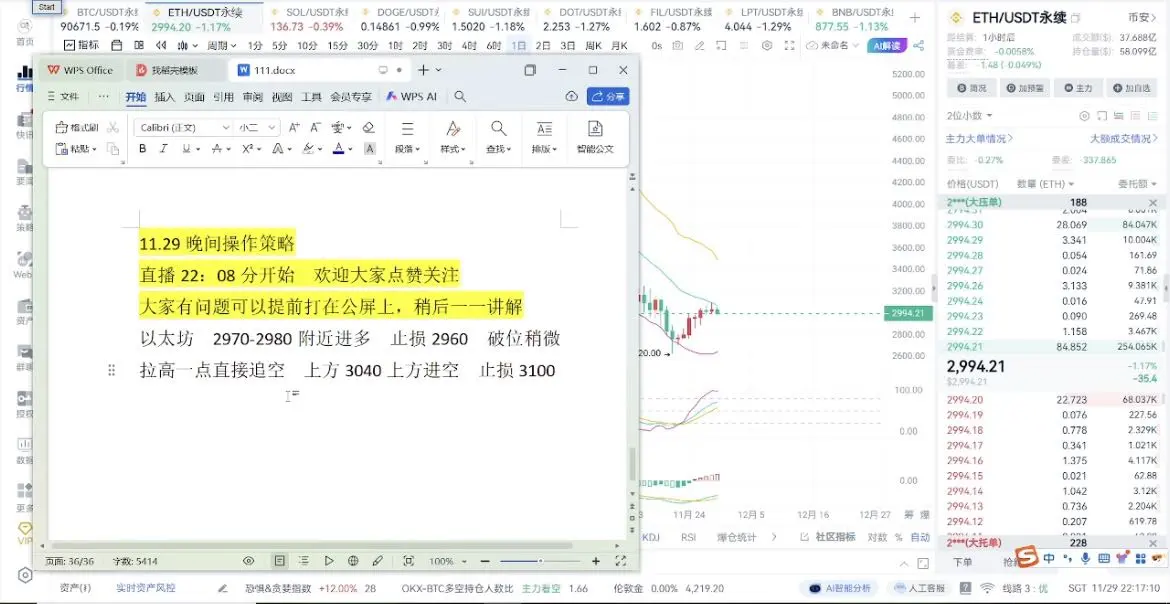Click the copy icon beside 粘贴
Image resolution: width=1170 pixels, height=604 pixels.
tap(113, 149)
